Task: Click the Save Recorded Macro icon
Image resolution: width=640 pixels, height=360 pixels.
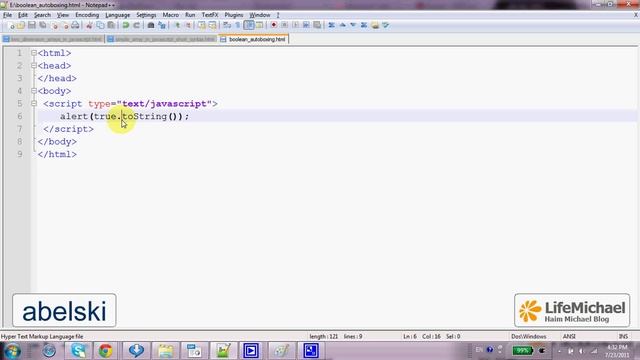Action: (x=317, y=25)
